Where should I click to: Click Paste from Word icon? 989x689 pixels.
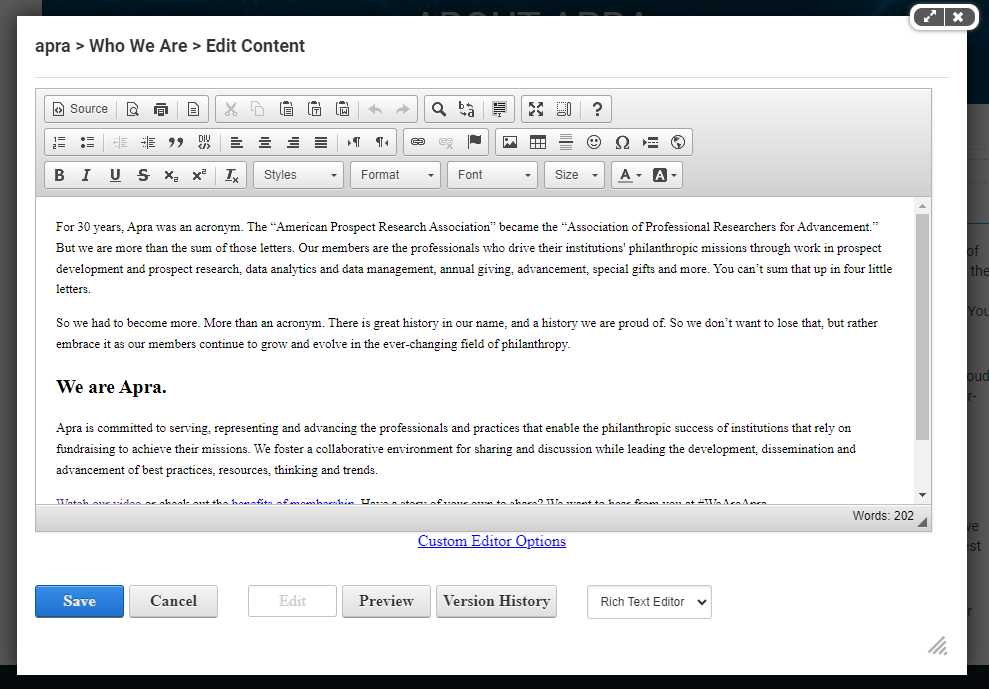[x=342, y=109]
